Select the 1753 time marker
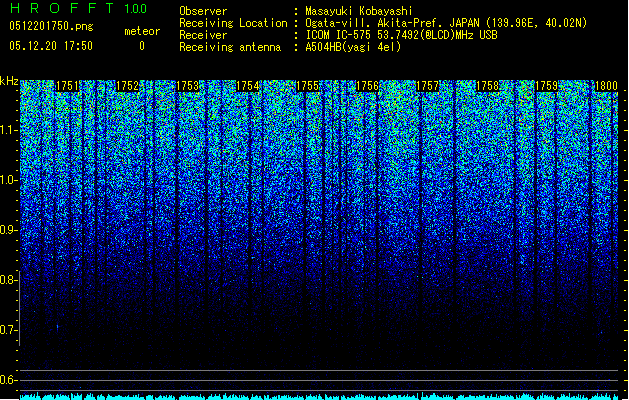The image size is (629, 400). 187,86
